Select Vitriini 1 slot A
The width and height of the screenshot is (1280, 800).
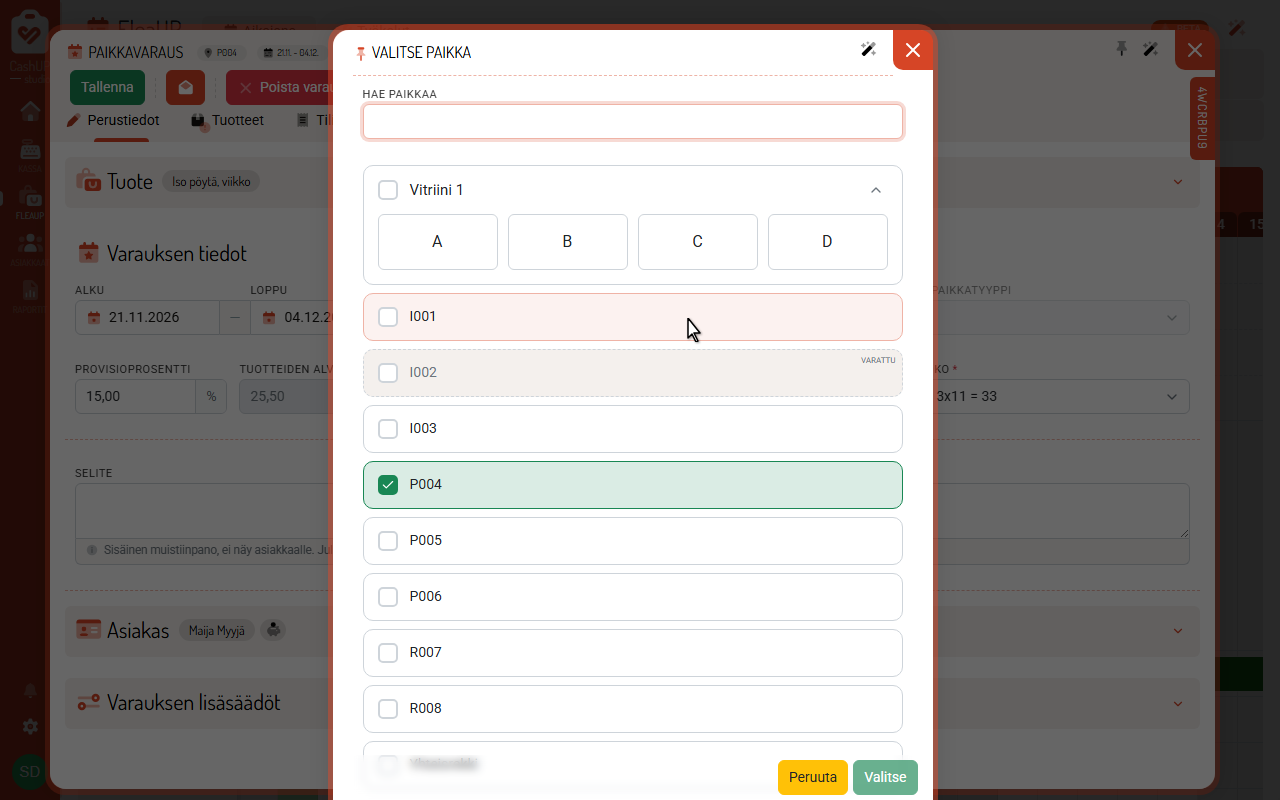438,242
